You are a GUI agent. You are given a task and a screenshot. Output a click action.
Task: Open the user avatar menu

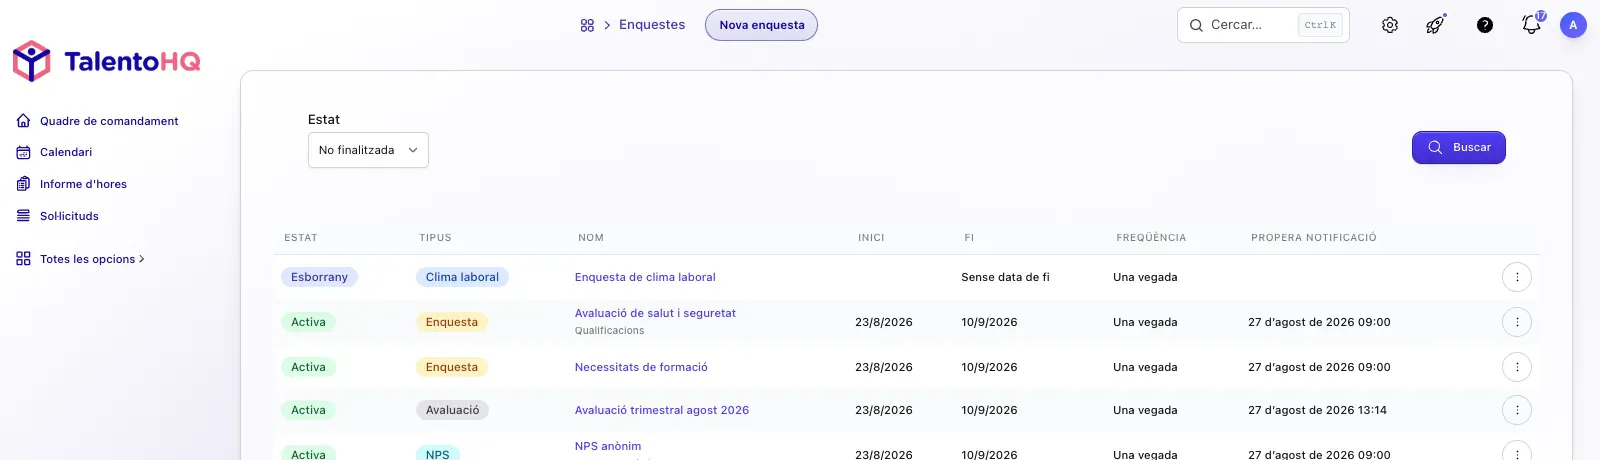point(1573,25)
